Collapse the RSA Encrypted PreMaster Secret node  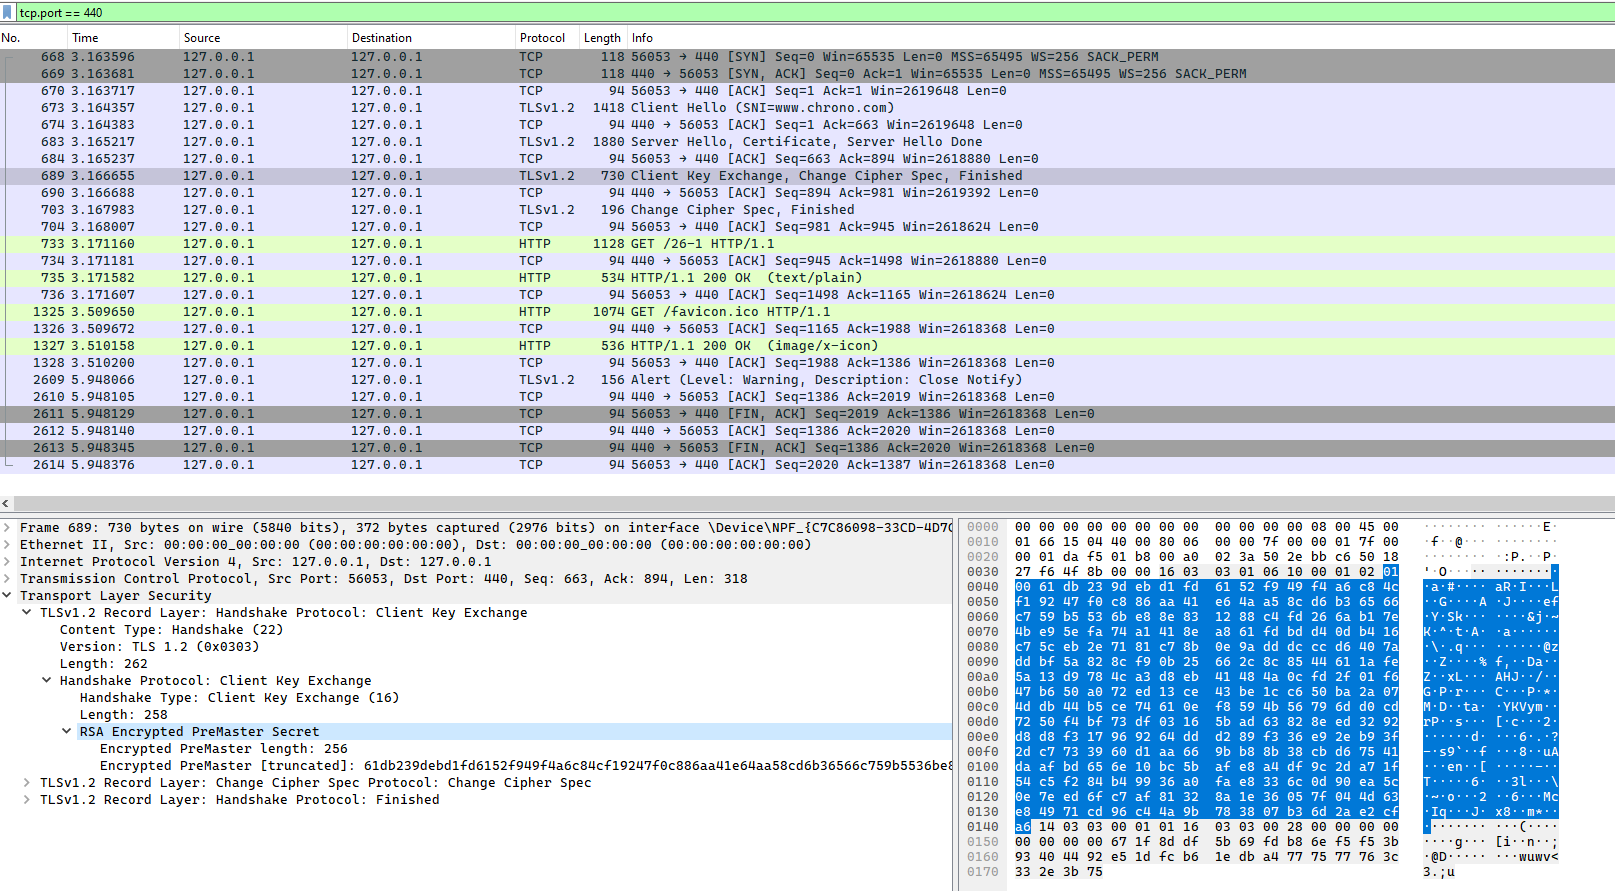coord(67,732)
